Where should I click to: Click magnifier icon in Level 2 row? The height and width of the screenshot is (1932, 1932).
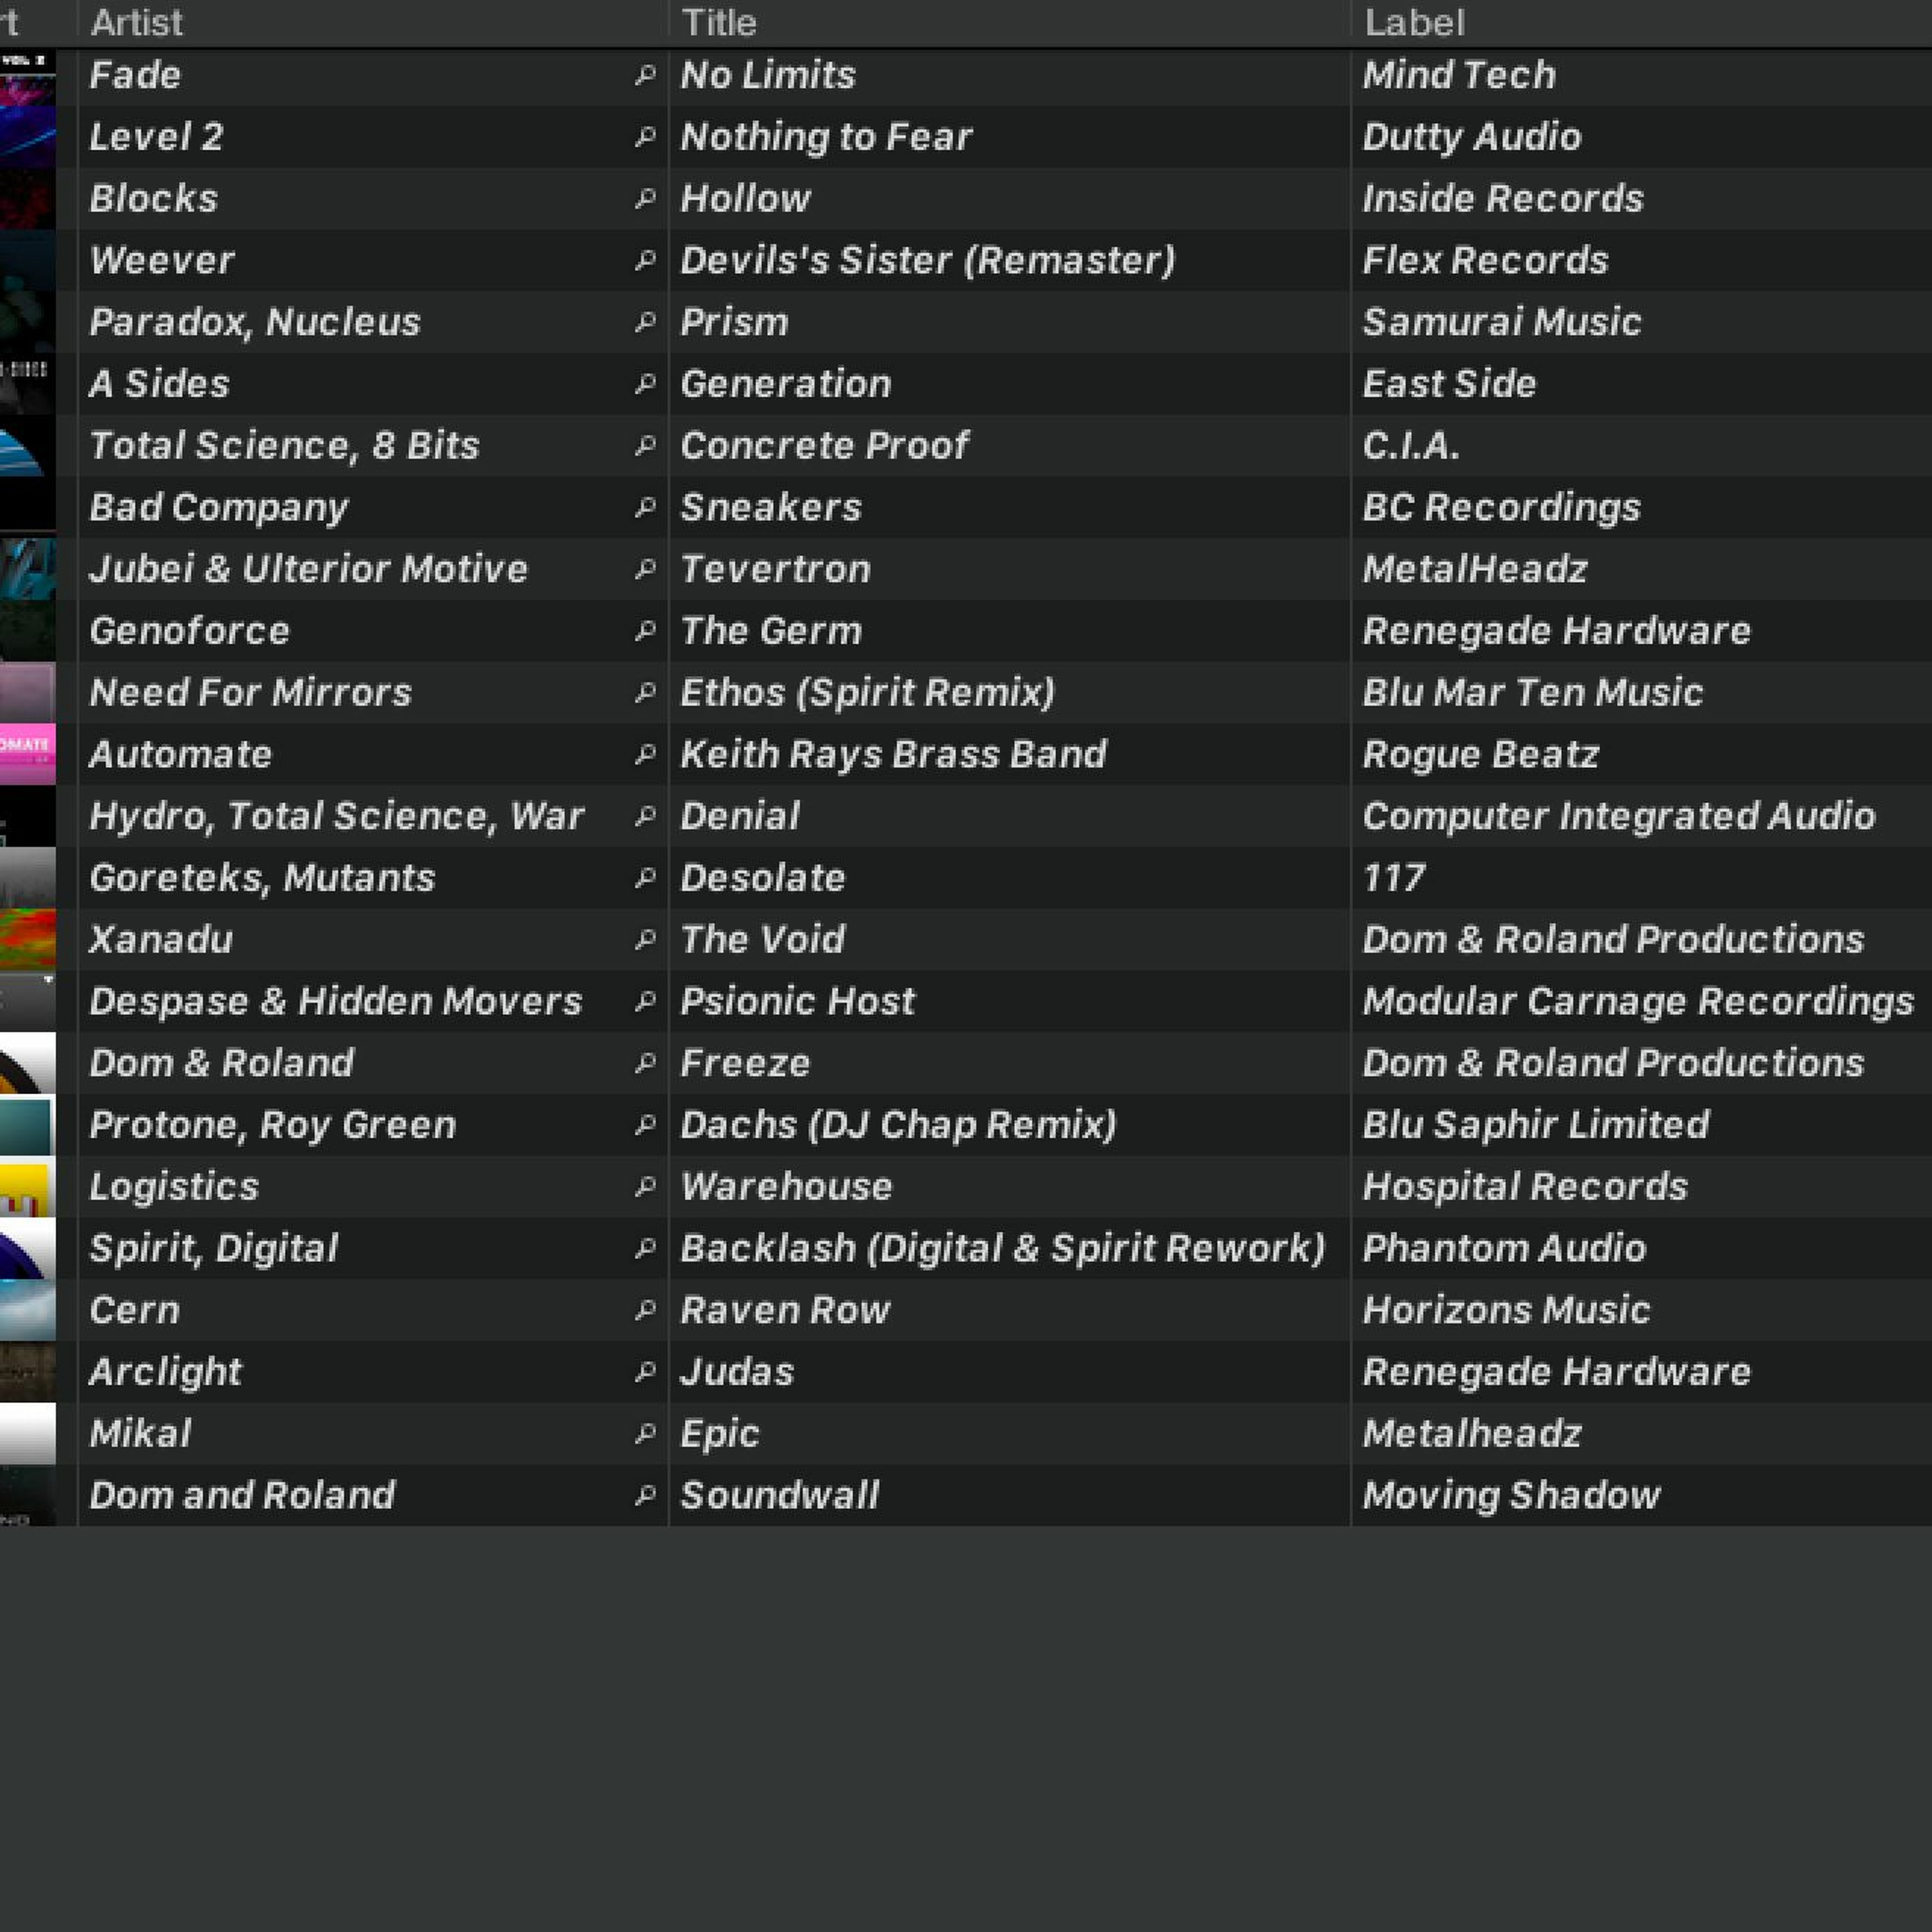pos(645,136)
